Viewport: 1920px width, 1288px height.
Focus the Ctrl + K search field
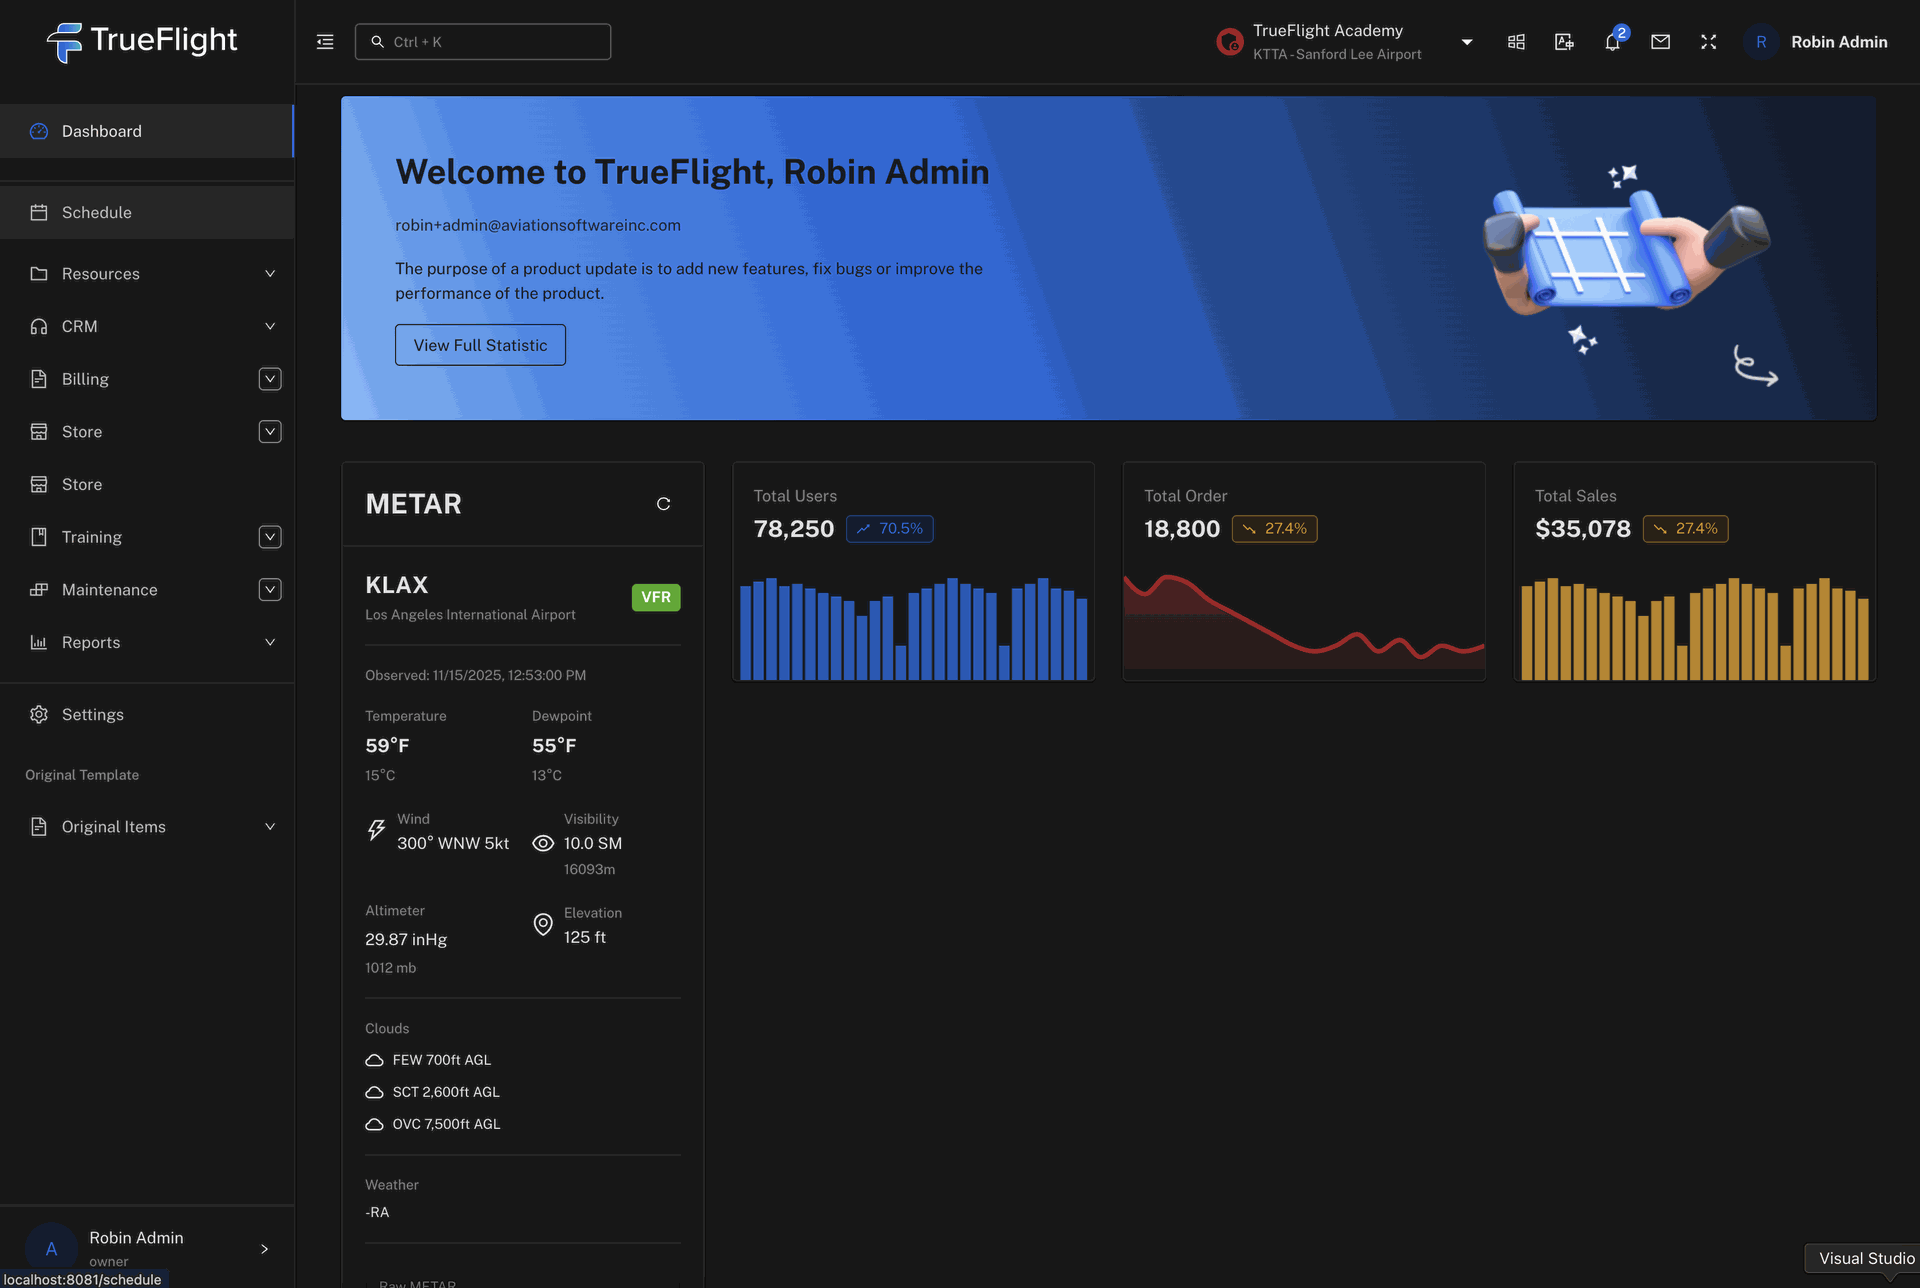point(483,42)
